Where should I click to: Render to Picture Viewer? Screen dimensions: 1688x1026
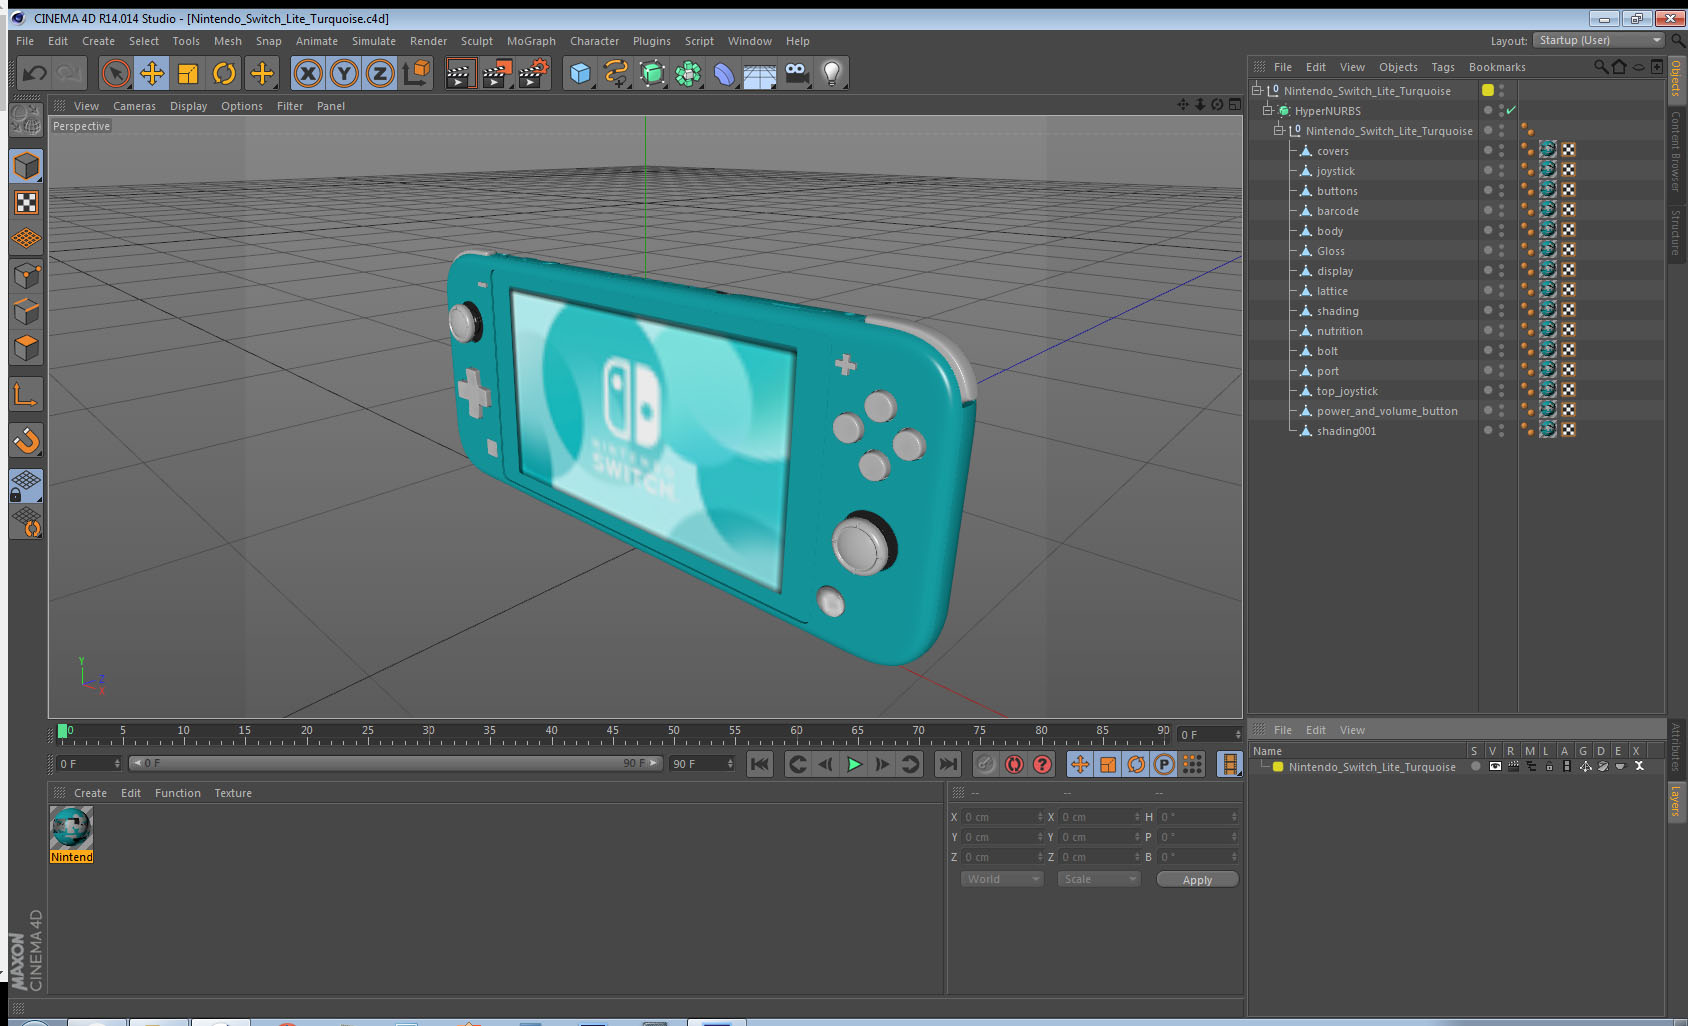click(497, 73)
